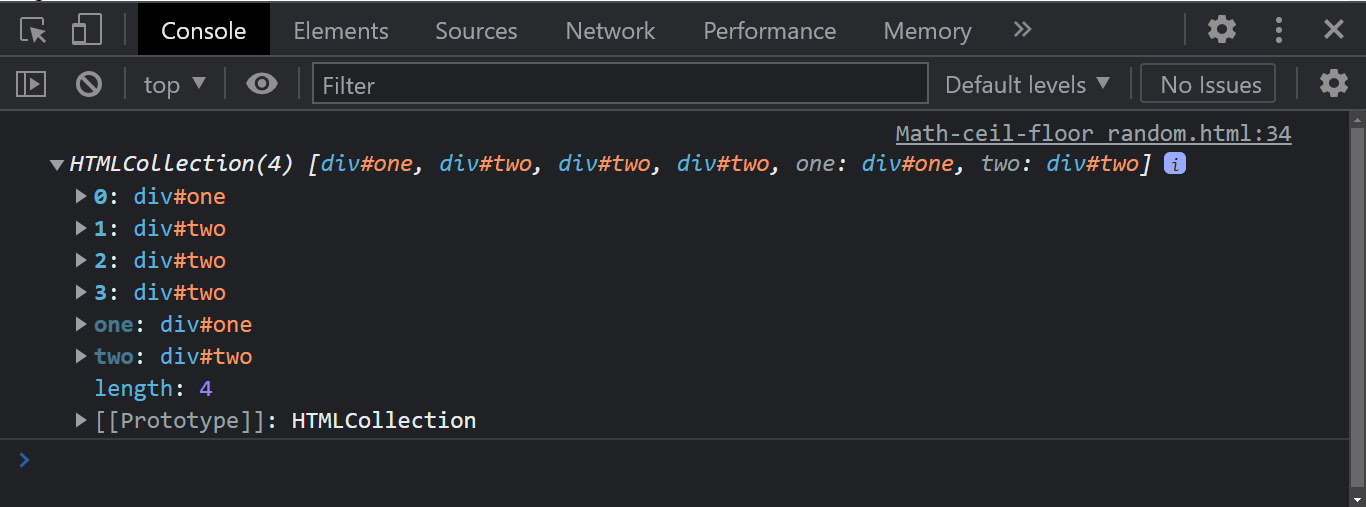
Task: Open the Sources tab
Action: (476, 30)
